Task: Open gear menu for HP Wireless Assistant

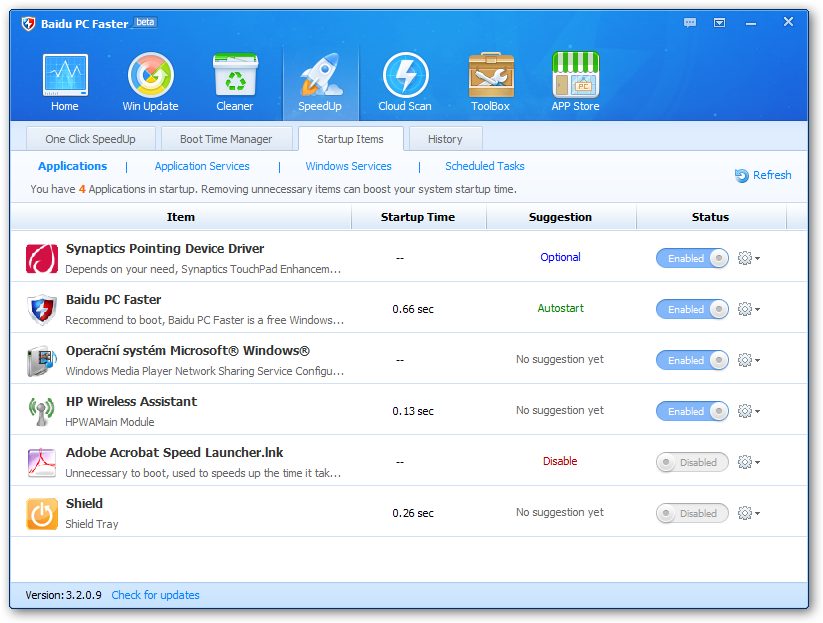Action: point(749,411)
